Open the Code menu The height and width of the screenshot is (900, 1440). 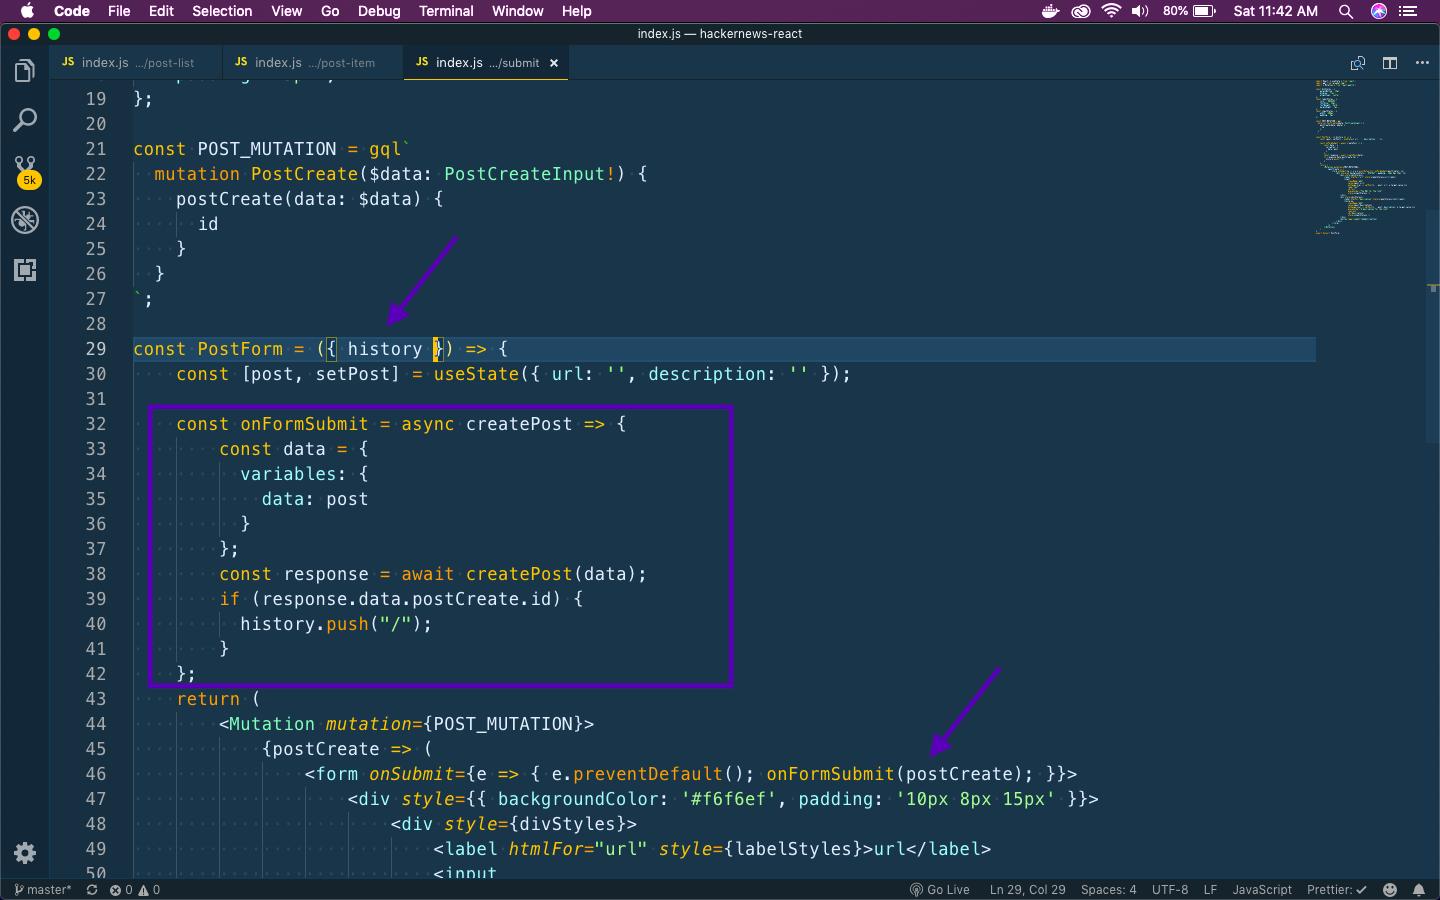[72, 11]
